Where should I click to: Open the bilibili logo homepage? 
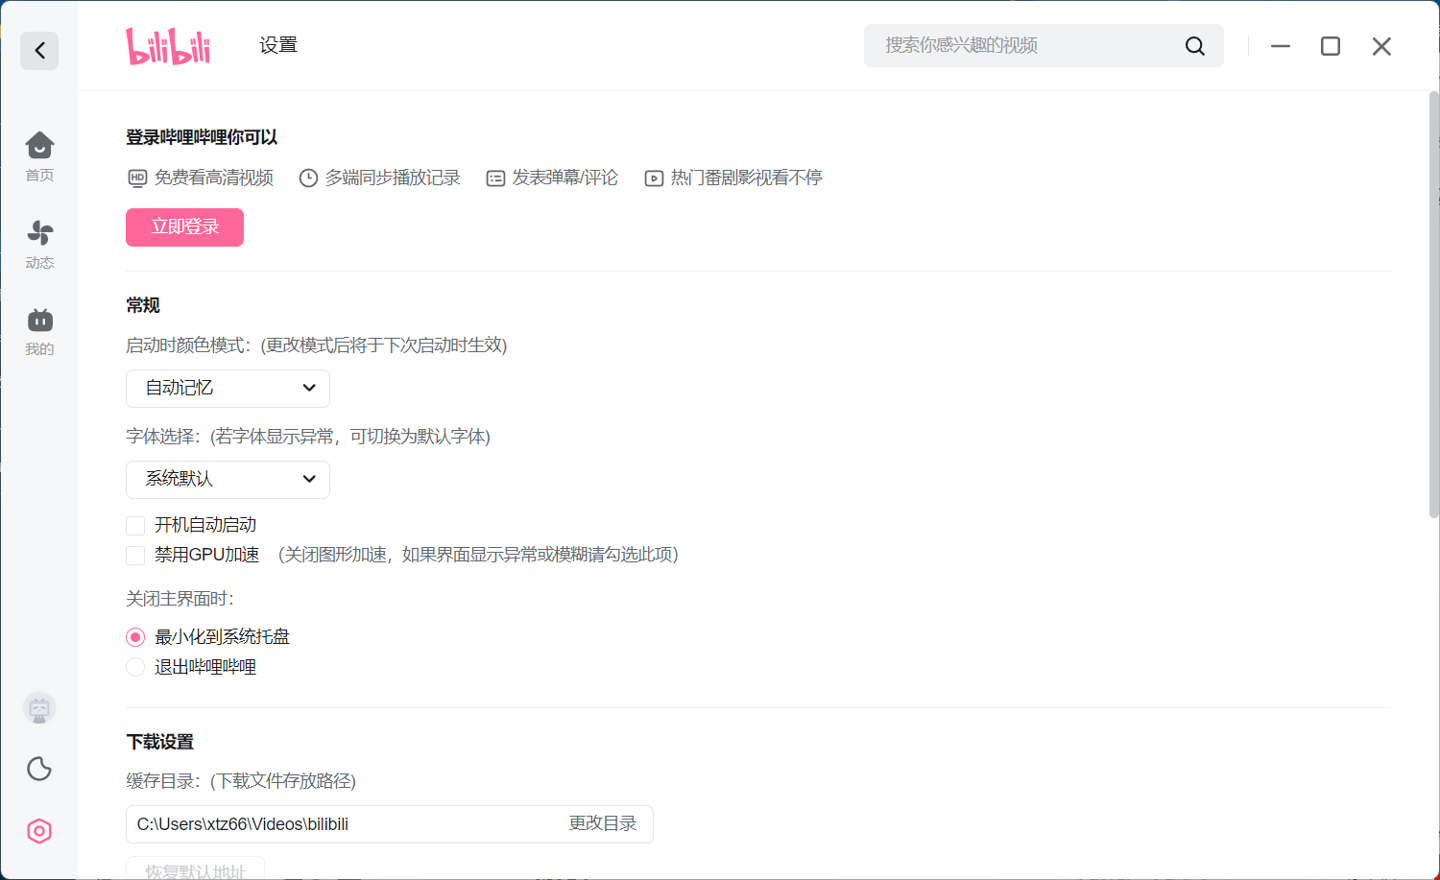[x=168, y=46]
